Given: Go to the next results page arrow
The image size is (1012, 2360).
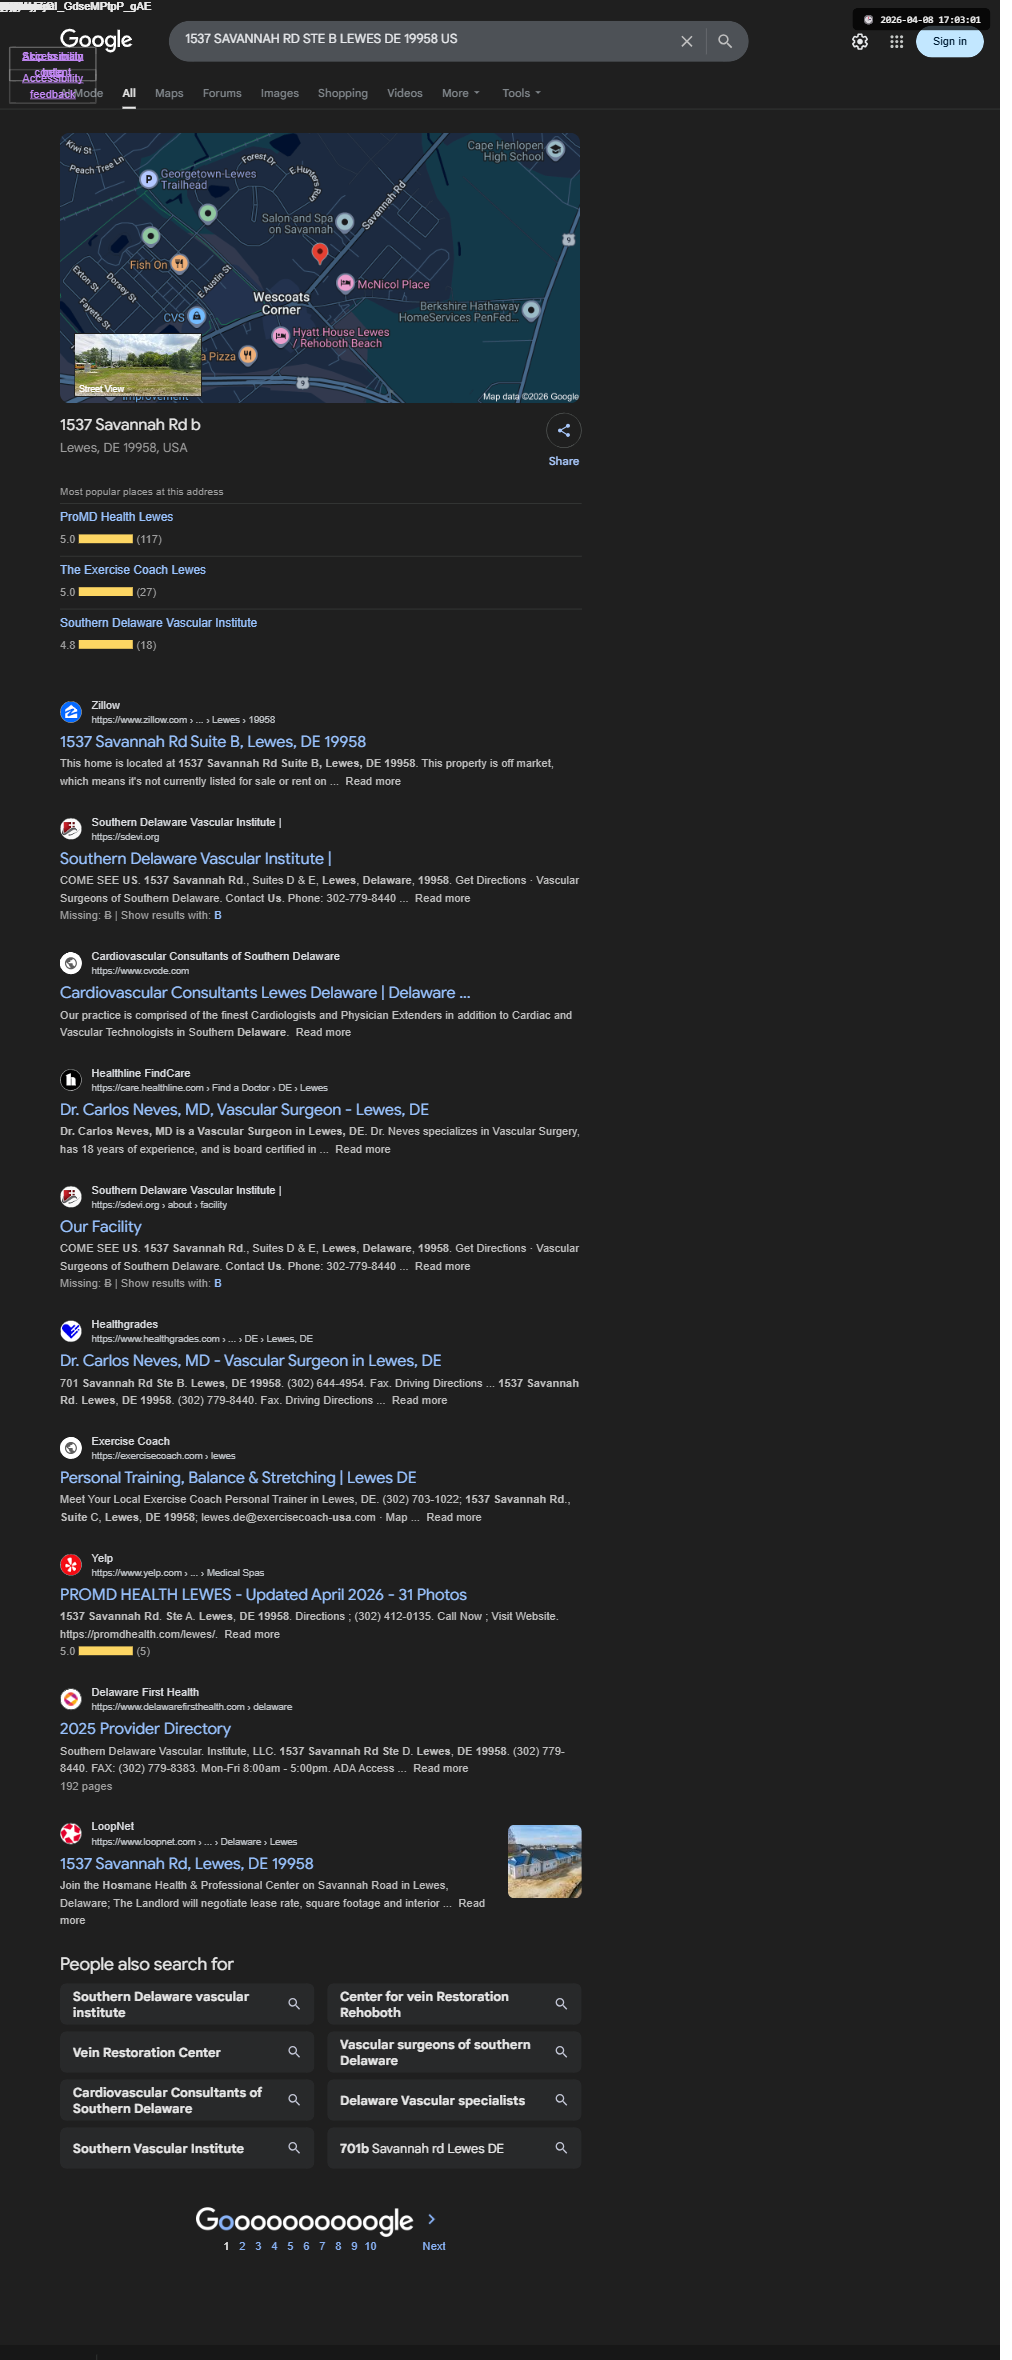Looking at the screenshot, I should (432, 2219).
